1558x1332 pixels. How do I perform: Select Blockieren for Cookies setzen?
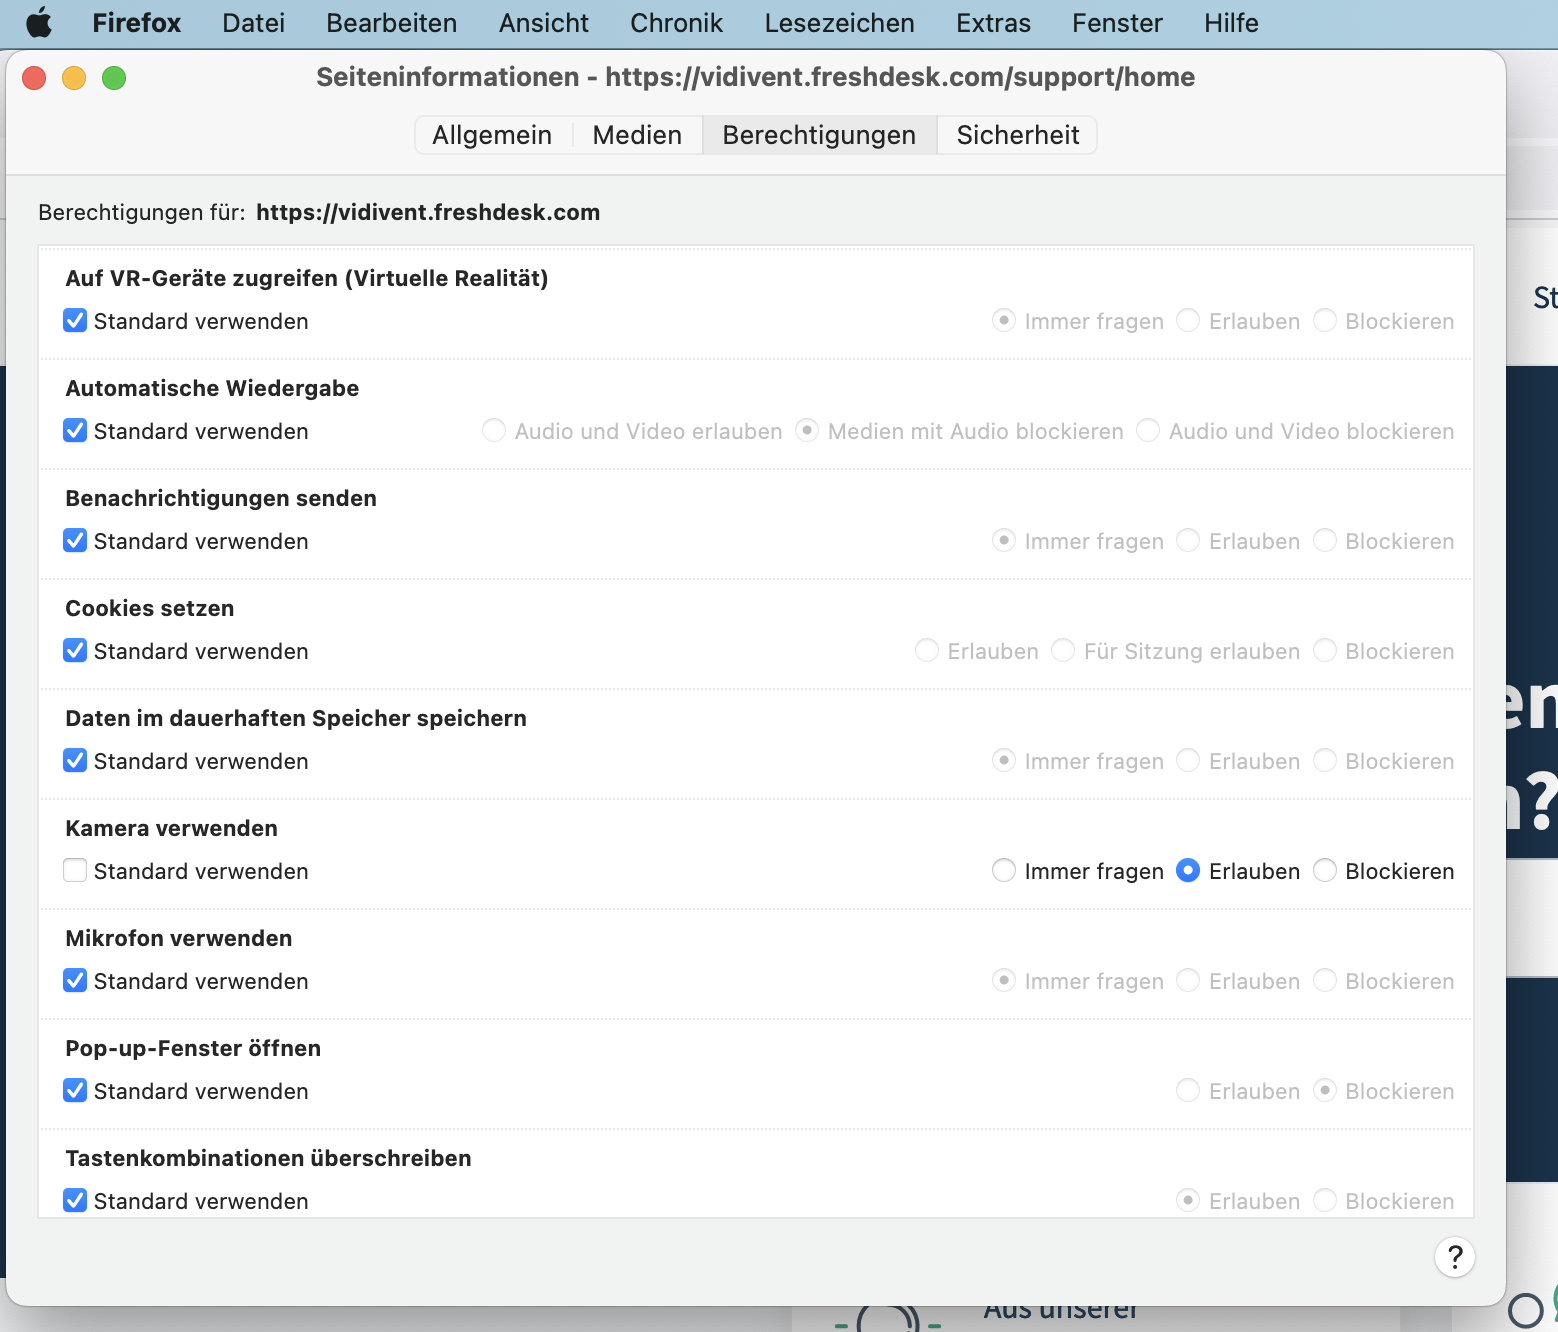(x=1325, y=650)
